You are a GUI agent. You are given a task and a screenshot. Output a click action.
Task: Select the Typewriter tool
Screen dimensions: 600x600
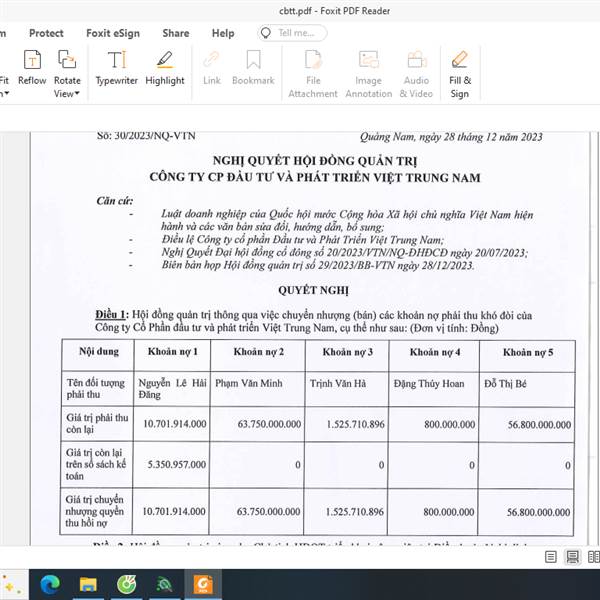(116, 68)
